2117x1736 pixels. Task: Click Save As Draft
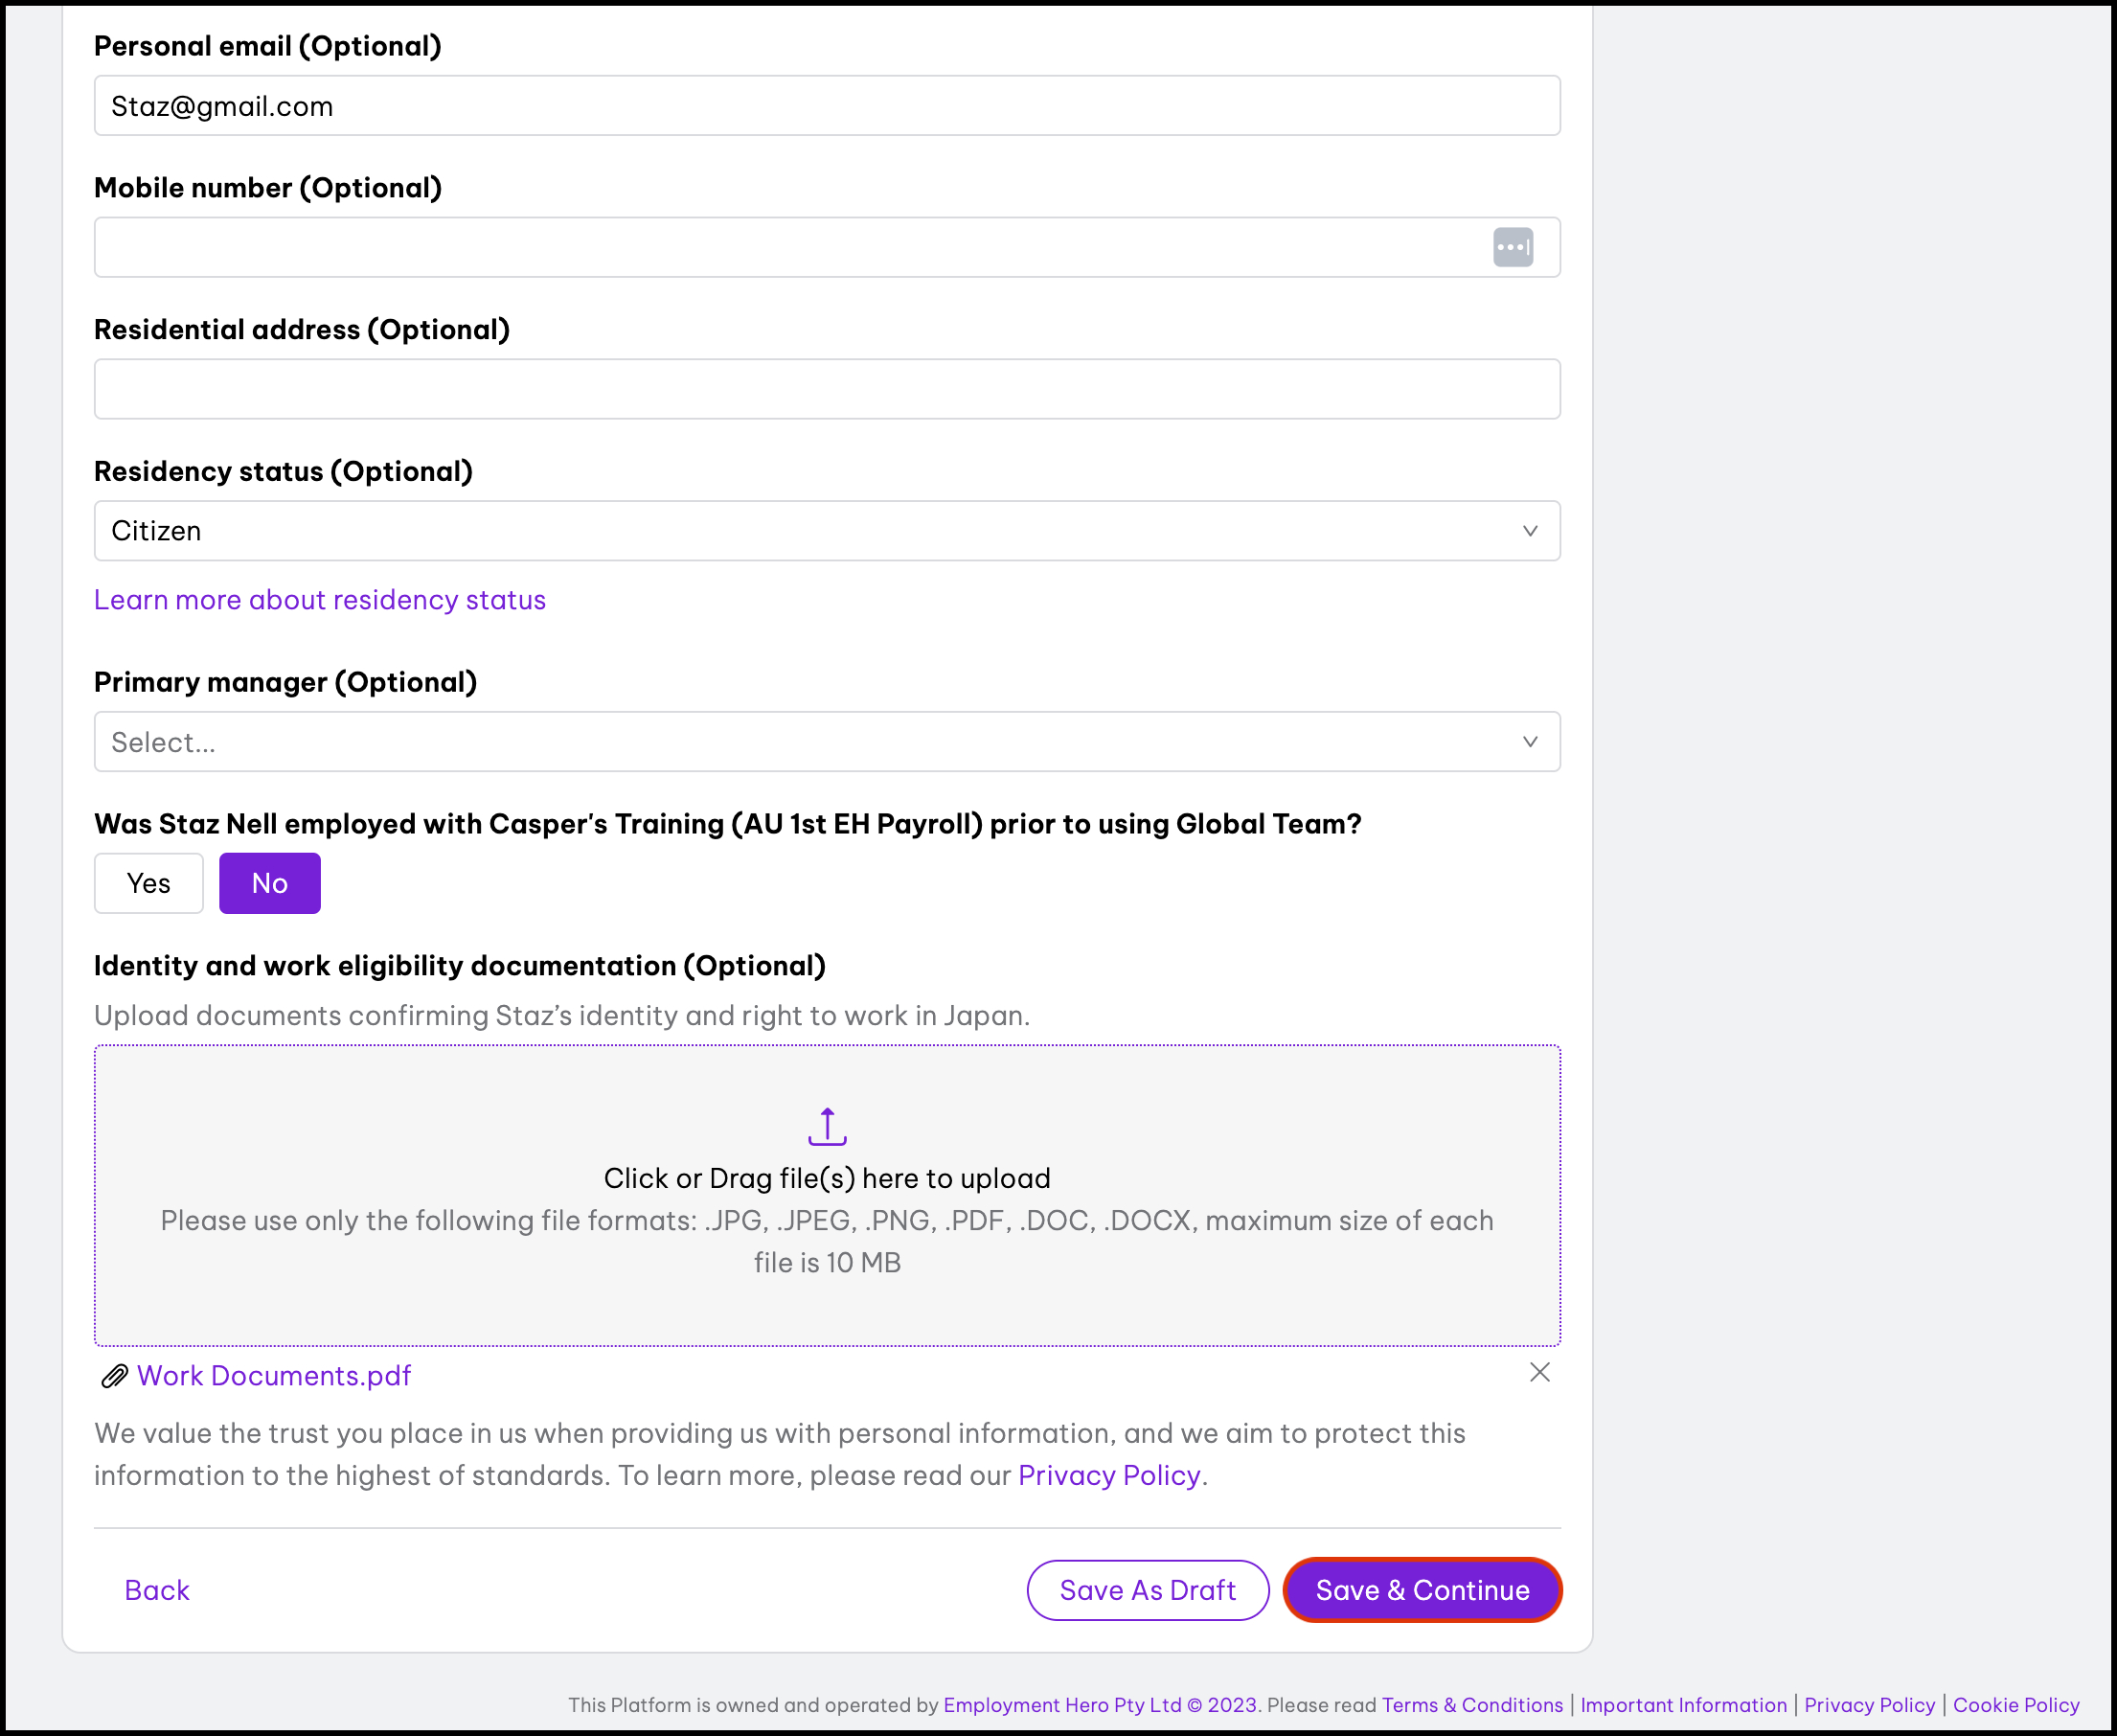[x=1147, y=1590]
